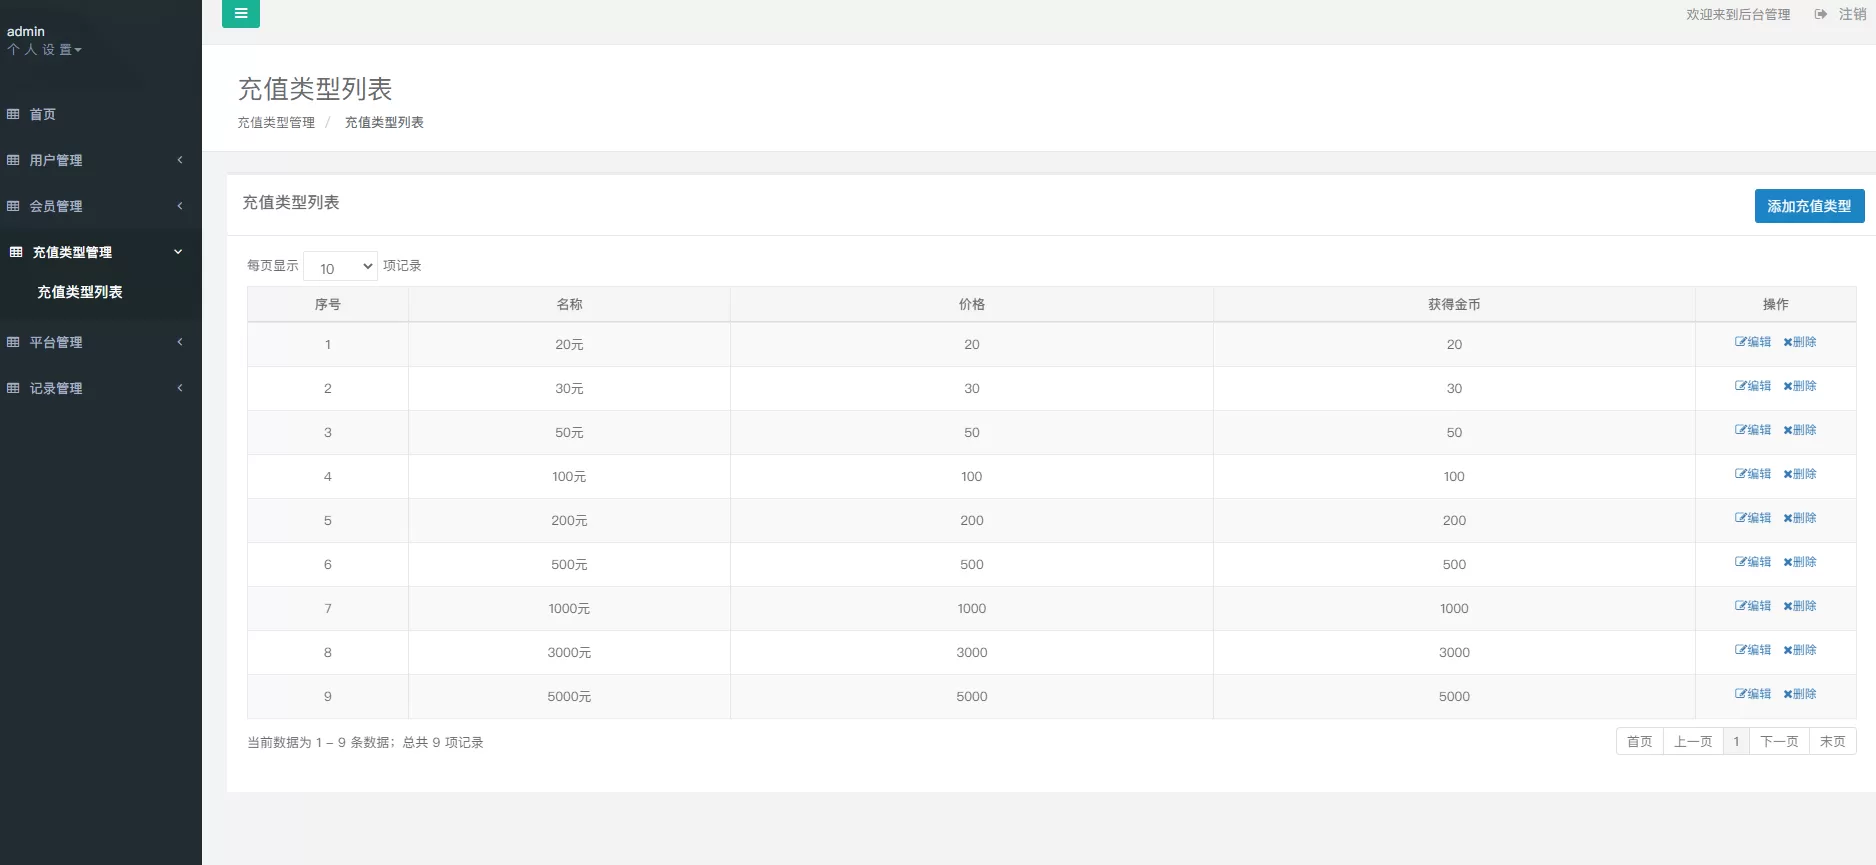
Task: Click the 添加充值类型 button
Action: [x=1808, y=206]
